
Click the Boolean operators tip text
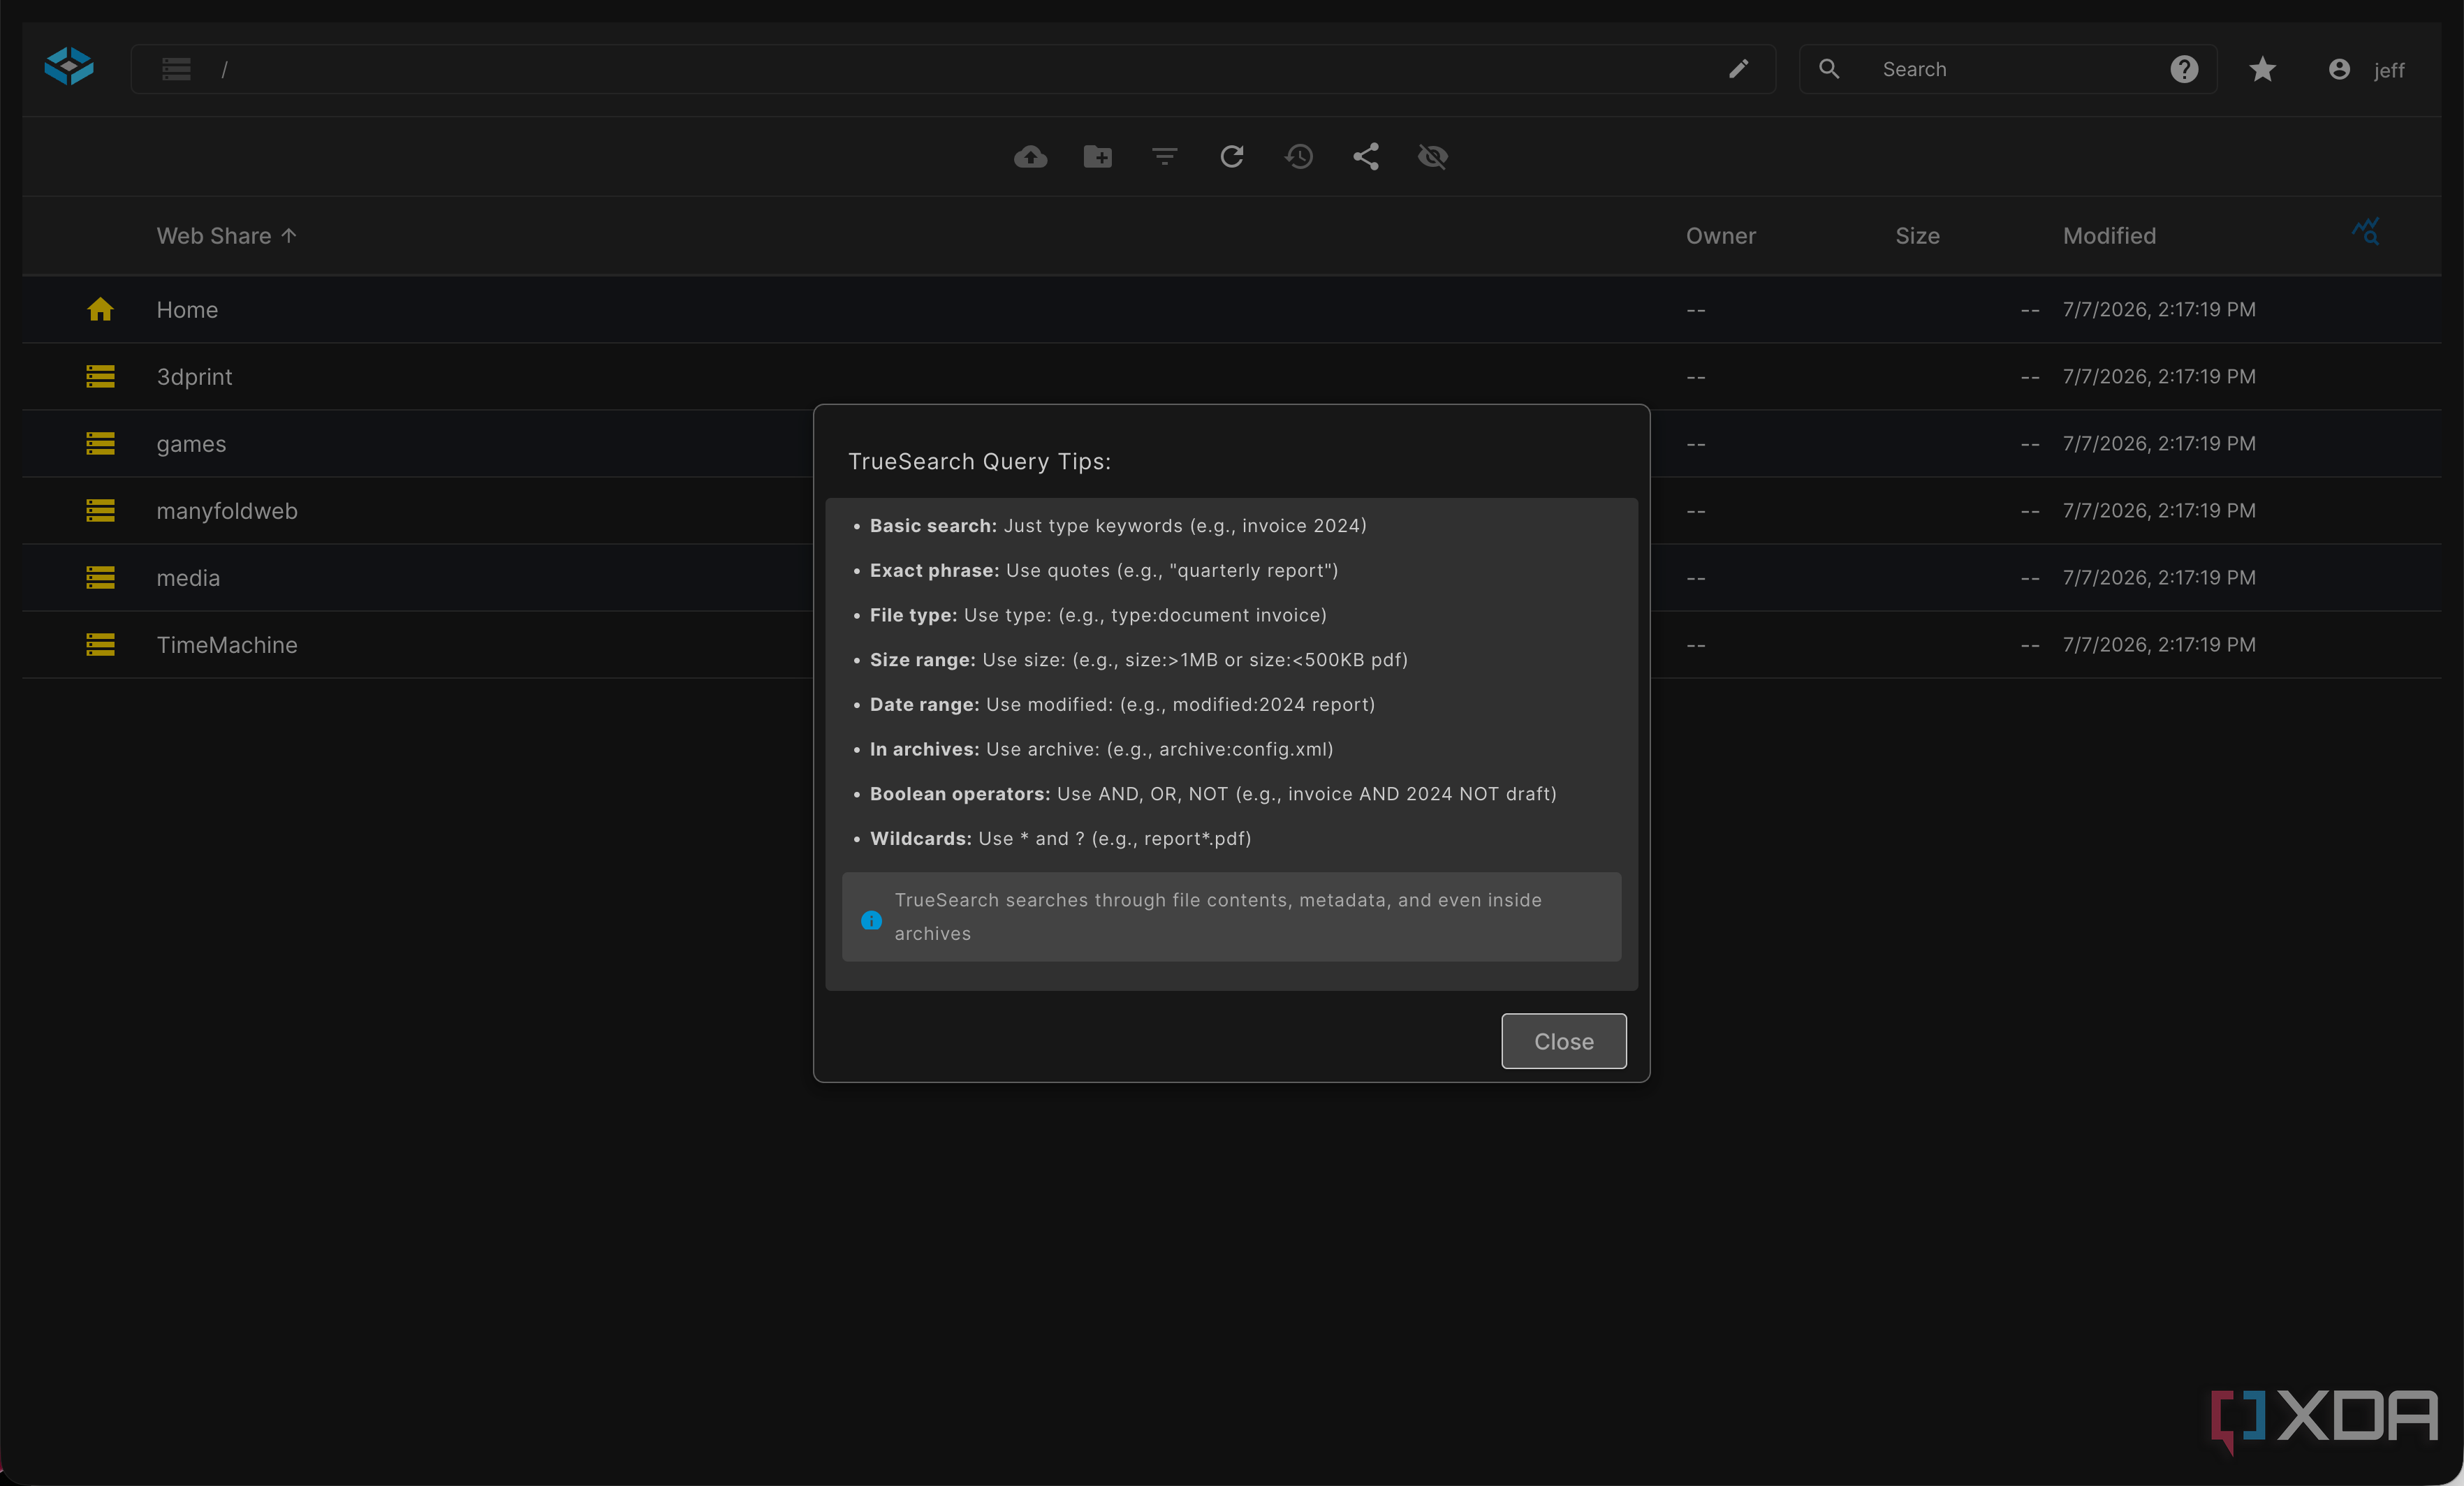click(1213, 793)
